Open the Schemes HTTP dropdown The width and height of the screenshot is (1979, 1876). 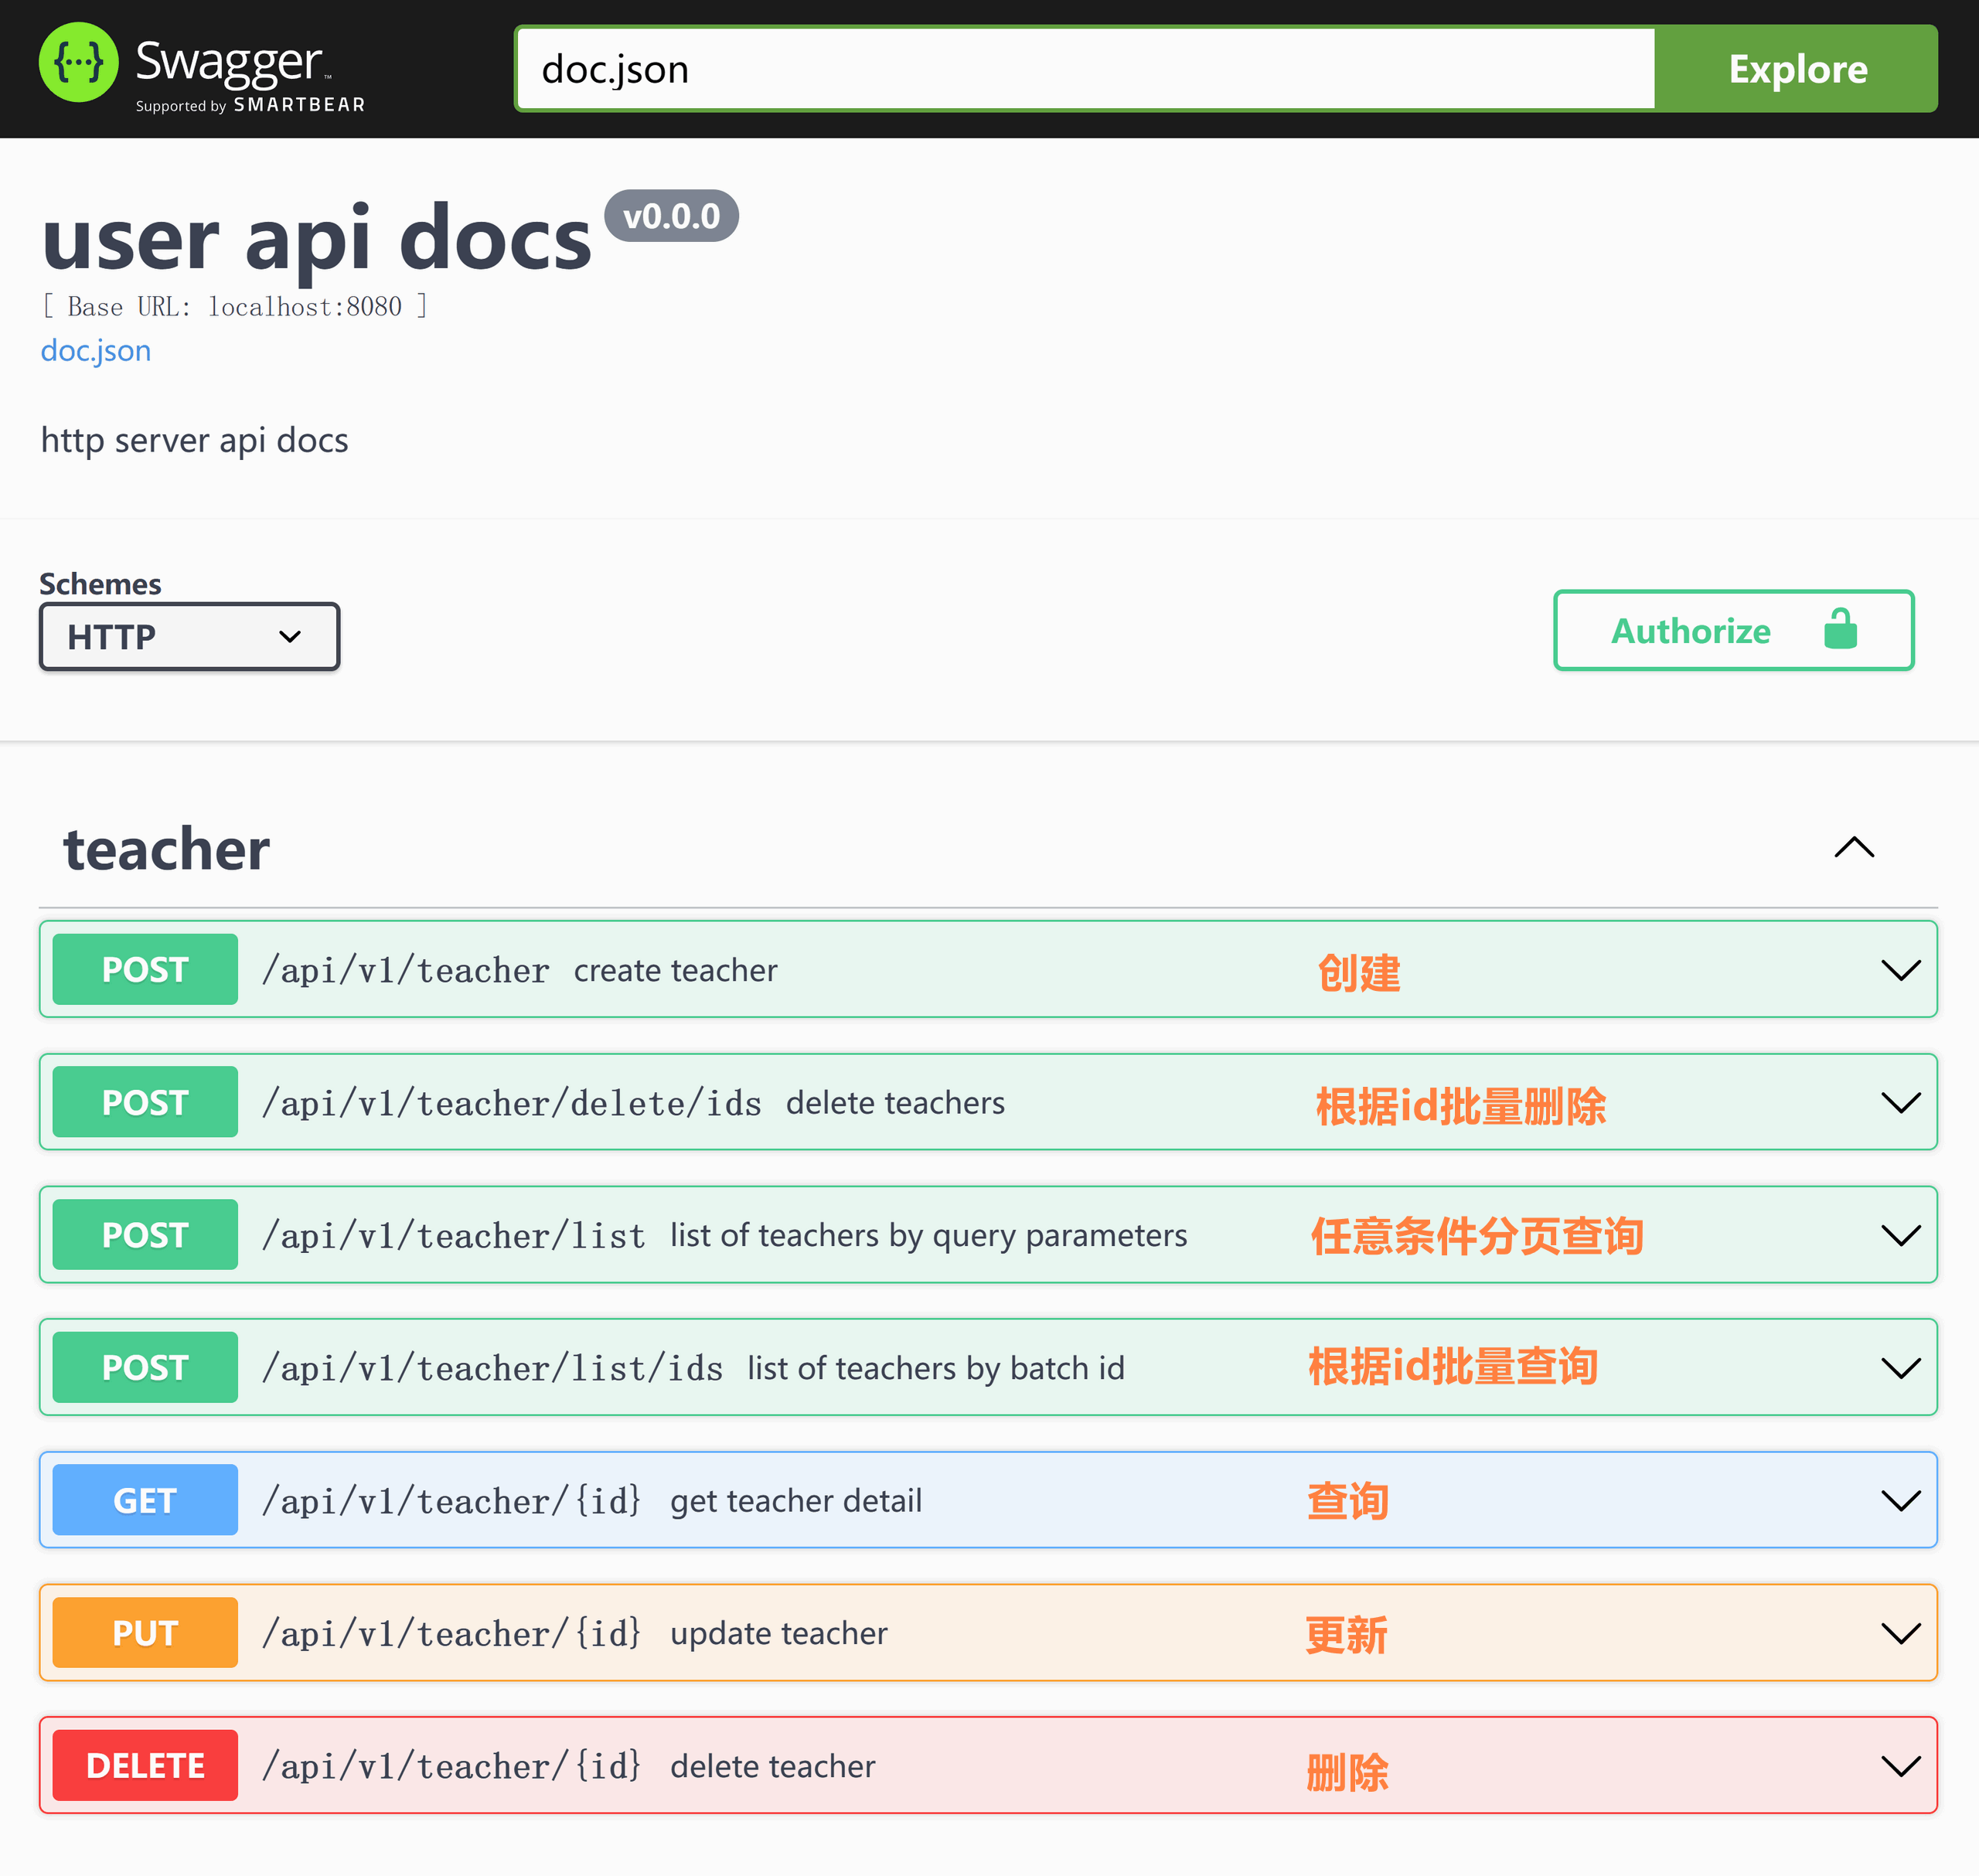[x=189, y=637]
